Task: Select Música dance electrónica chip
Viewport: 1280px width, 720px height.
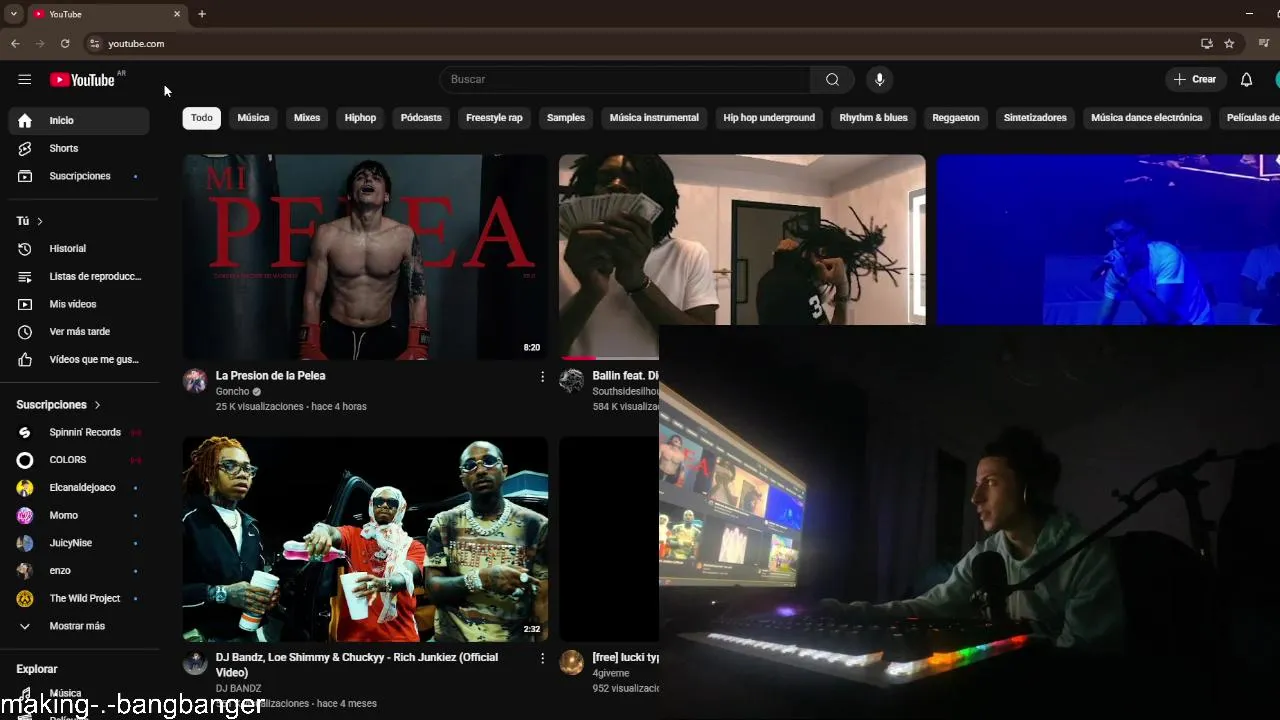Action: pos(1146,118)
